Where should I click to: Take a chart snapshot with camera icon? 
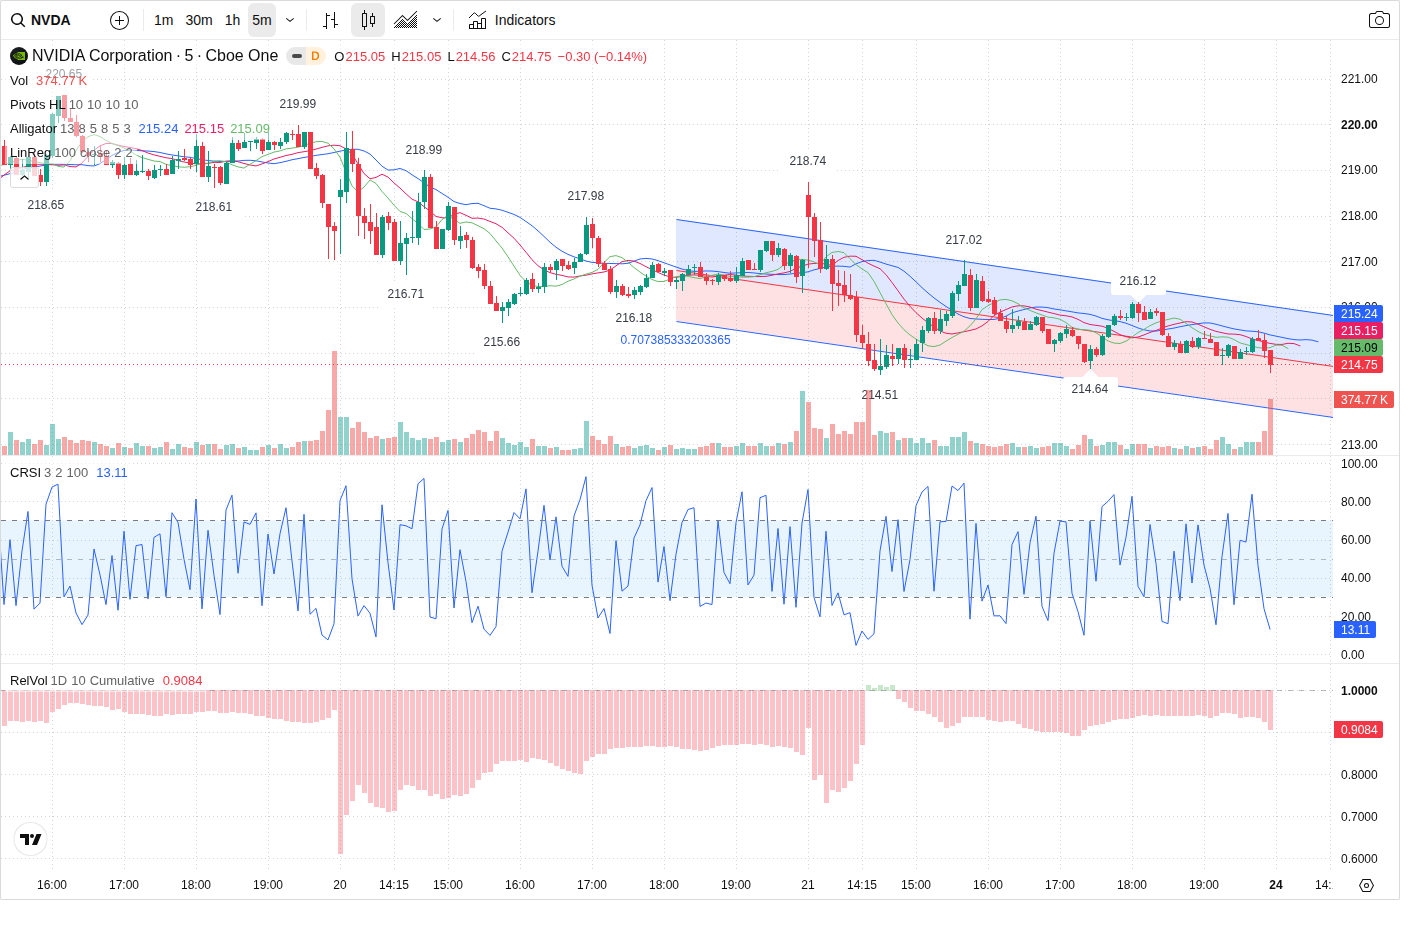coord(1379,20)
